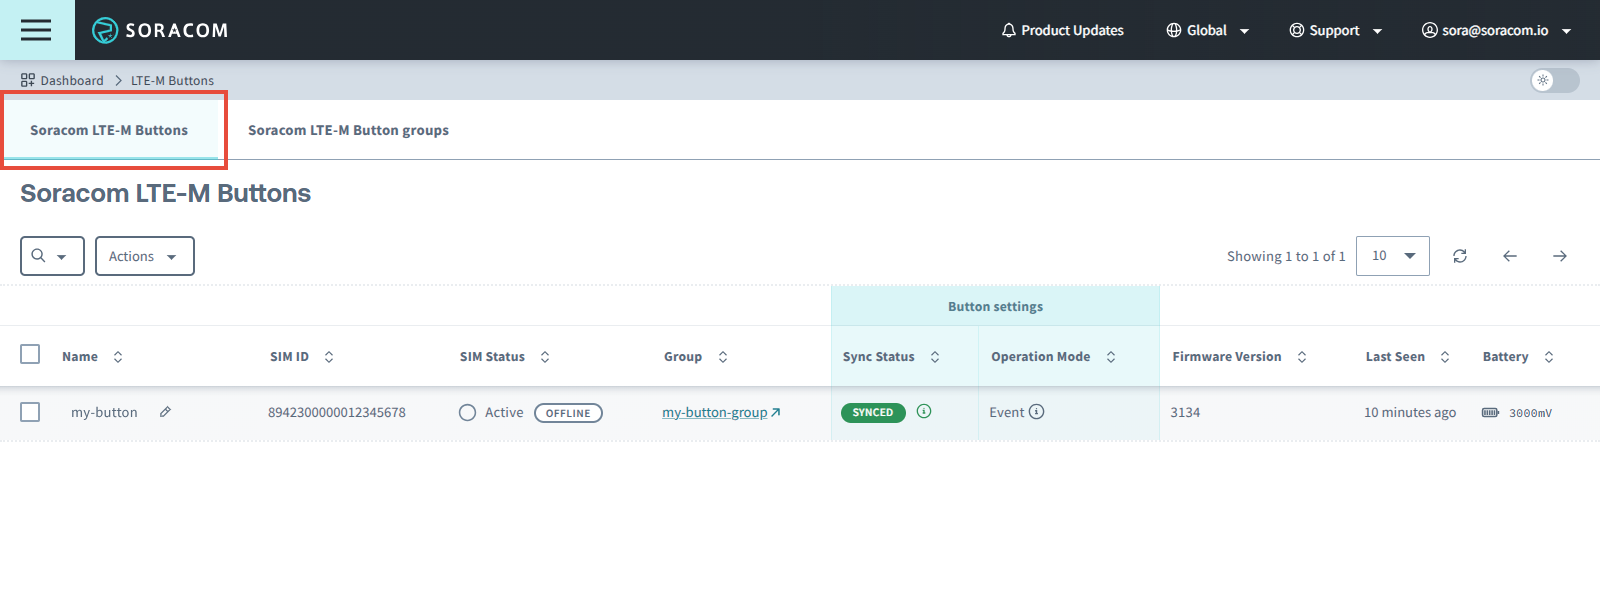
Task: Select all rows with header checkbox
Action: coord(30,355)
